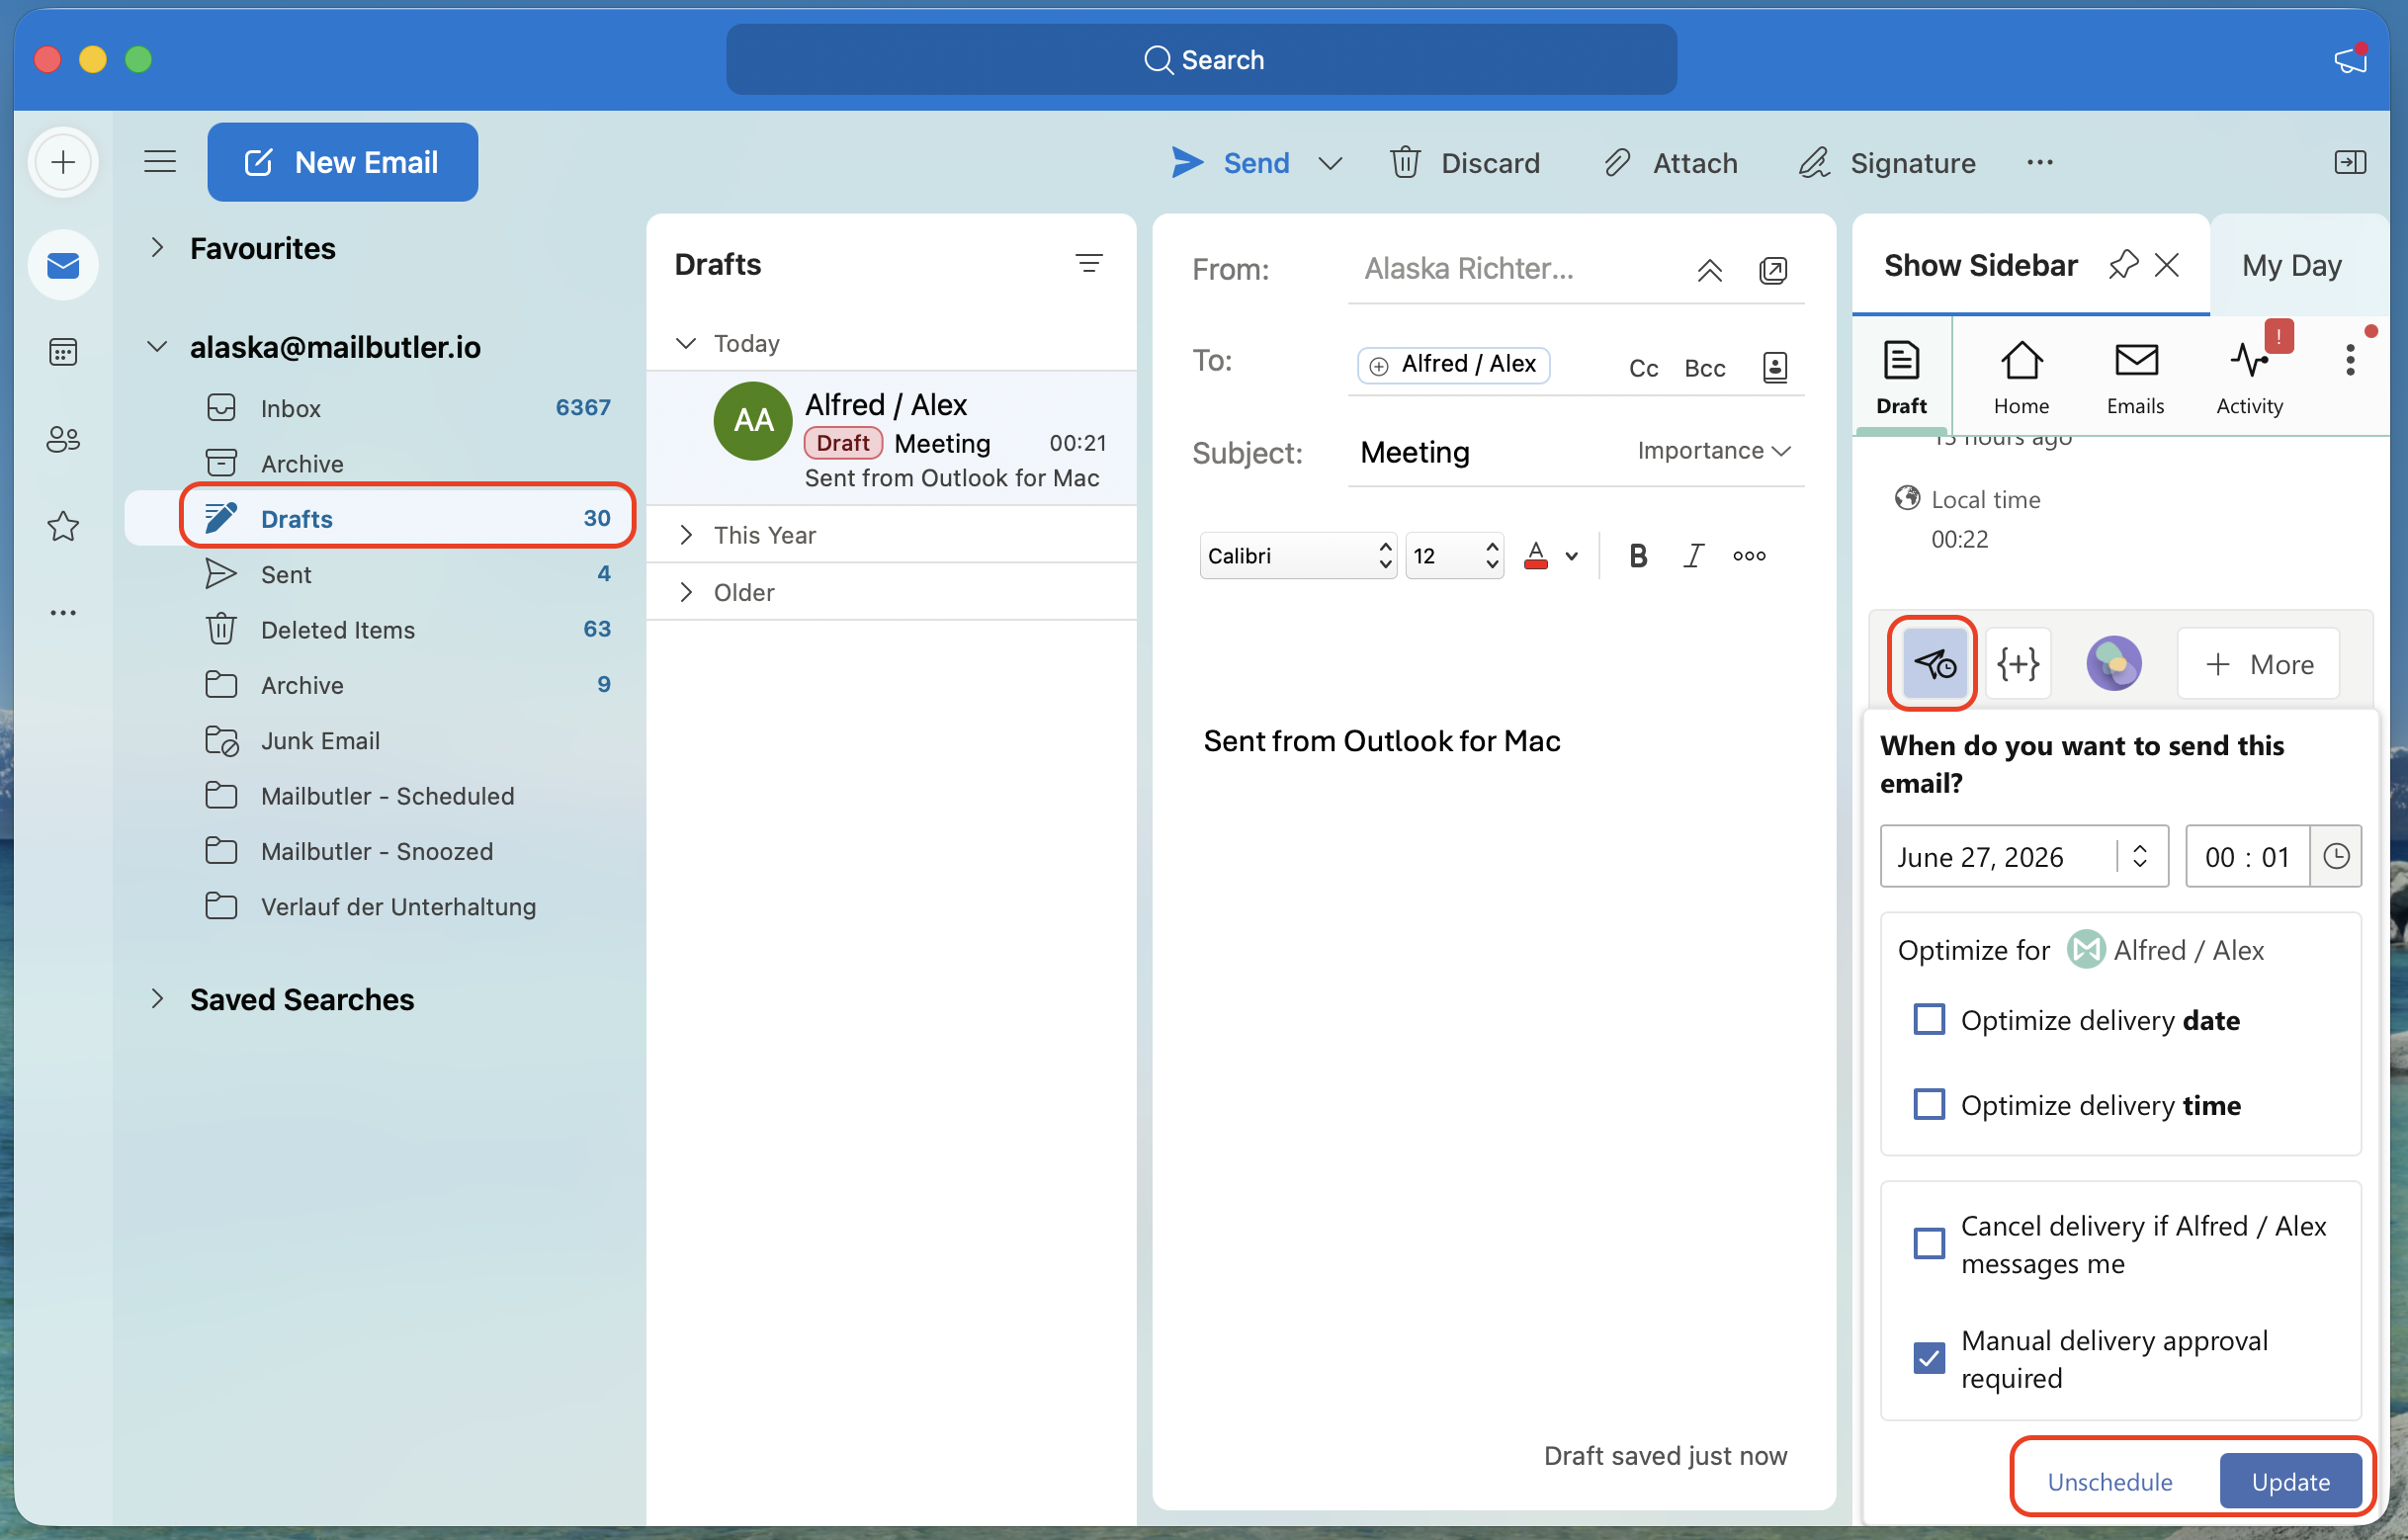Click the Search field
Image resolution: width=2408 pixels, height=1540 pixels.
[x=1201, y=60]
